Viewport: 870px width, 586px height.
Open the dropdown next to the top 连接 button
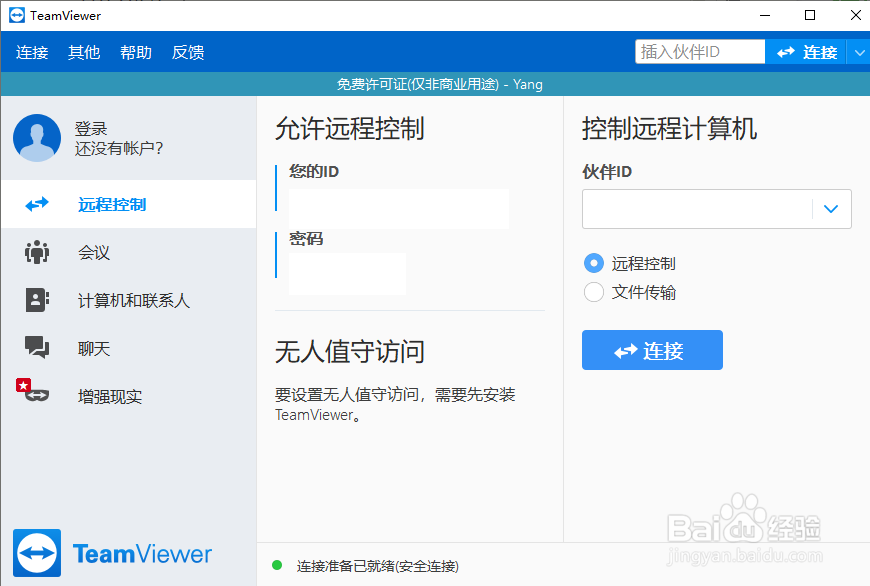[x=859, y=51]
